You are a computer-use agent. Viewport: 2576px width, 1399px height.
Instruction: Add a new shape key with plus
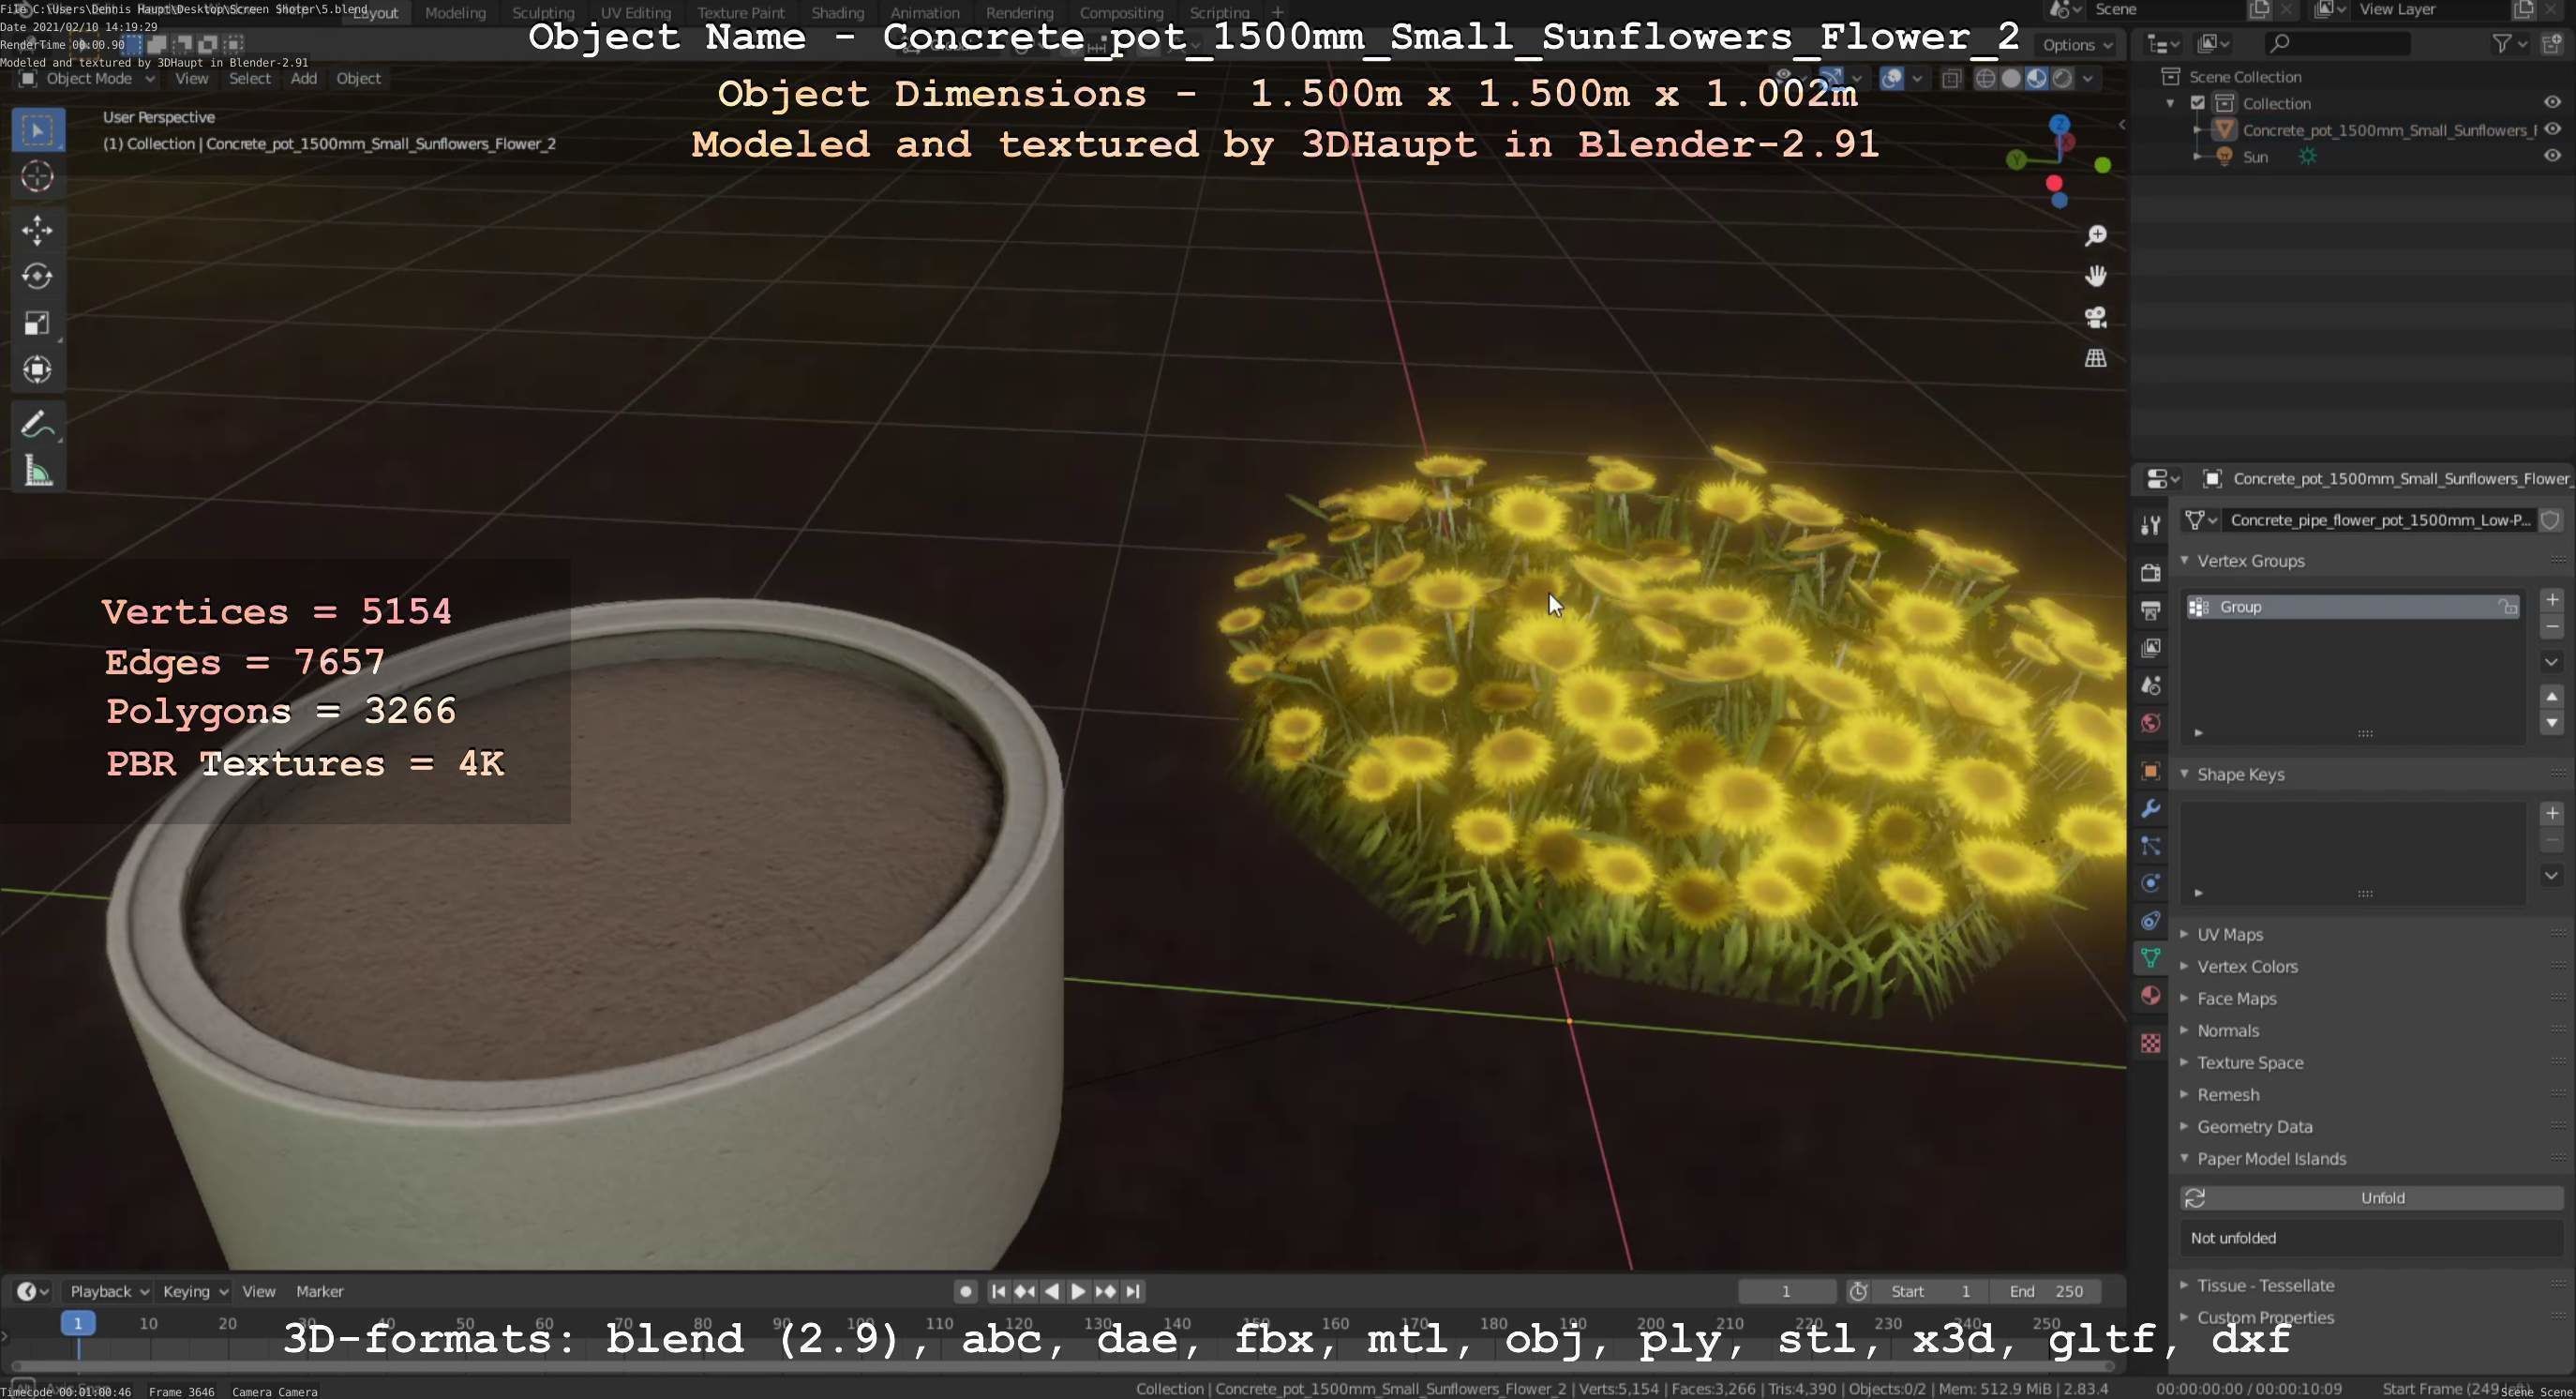(2552, 813)
